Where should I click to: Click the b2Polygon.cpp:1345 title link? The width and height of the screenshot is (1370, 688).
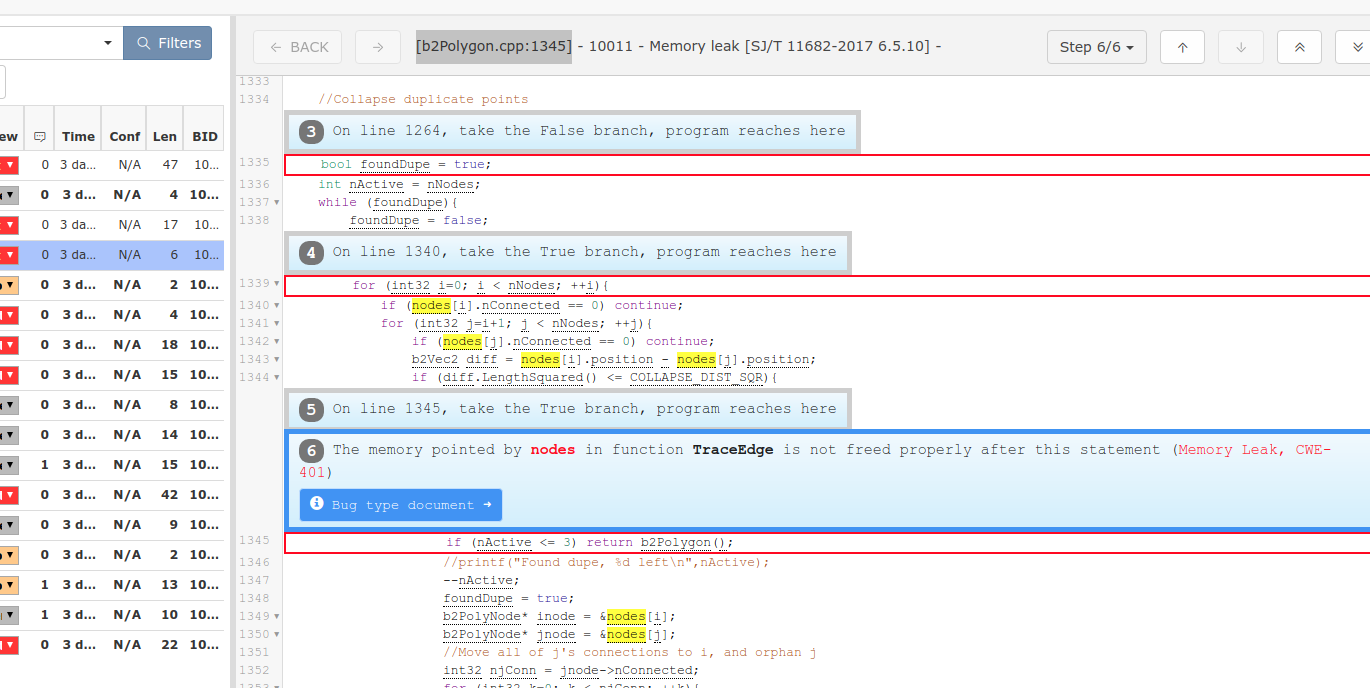pyautogui.click(x=493, y=46)
